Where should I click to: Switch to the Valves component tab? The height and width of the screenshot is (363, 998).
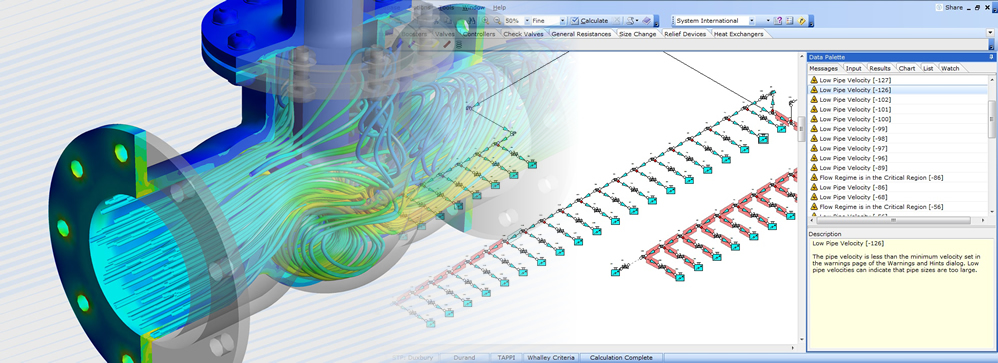(445, 34)
